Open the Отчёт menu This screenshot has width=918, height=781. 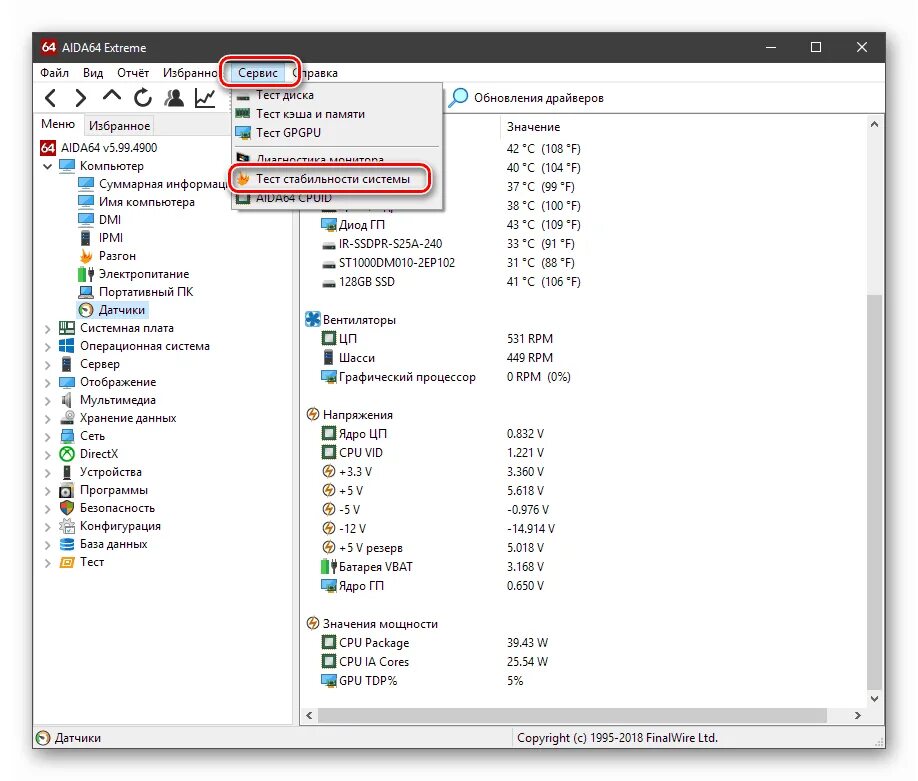point(133,73)
